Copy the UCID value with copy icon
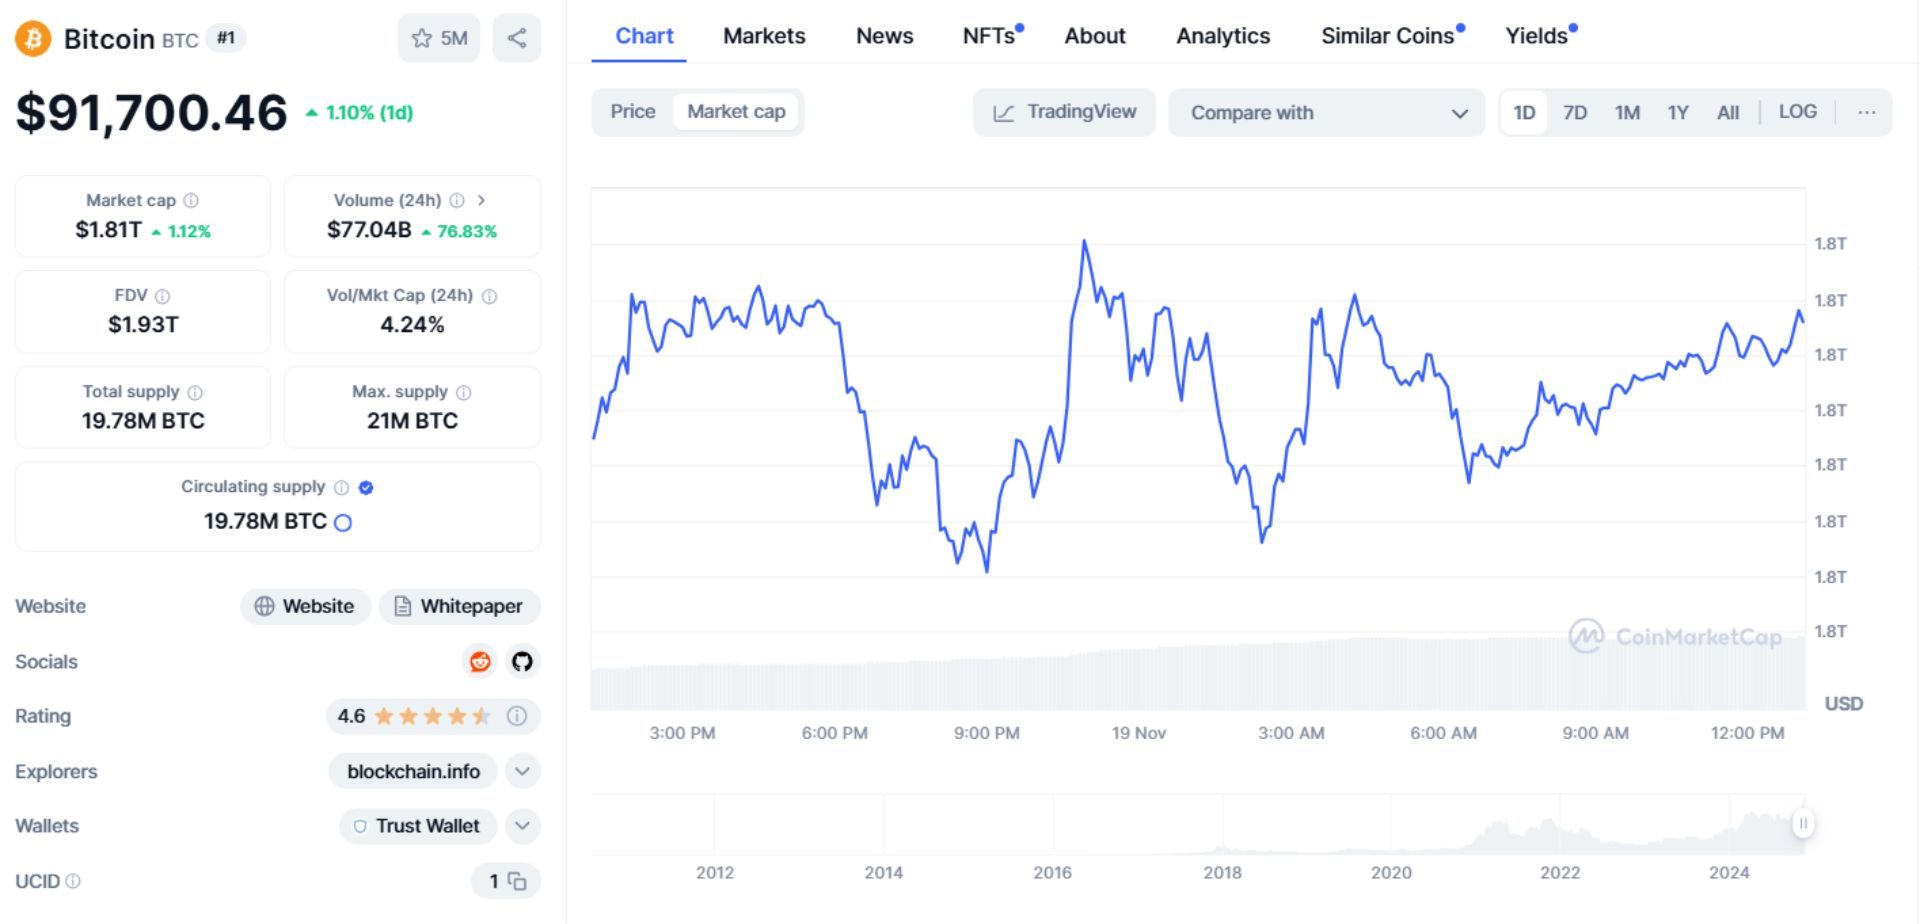Image resolution: width=1920 pixels, height=924 pixels. (517, 881)
